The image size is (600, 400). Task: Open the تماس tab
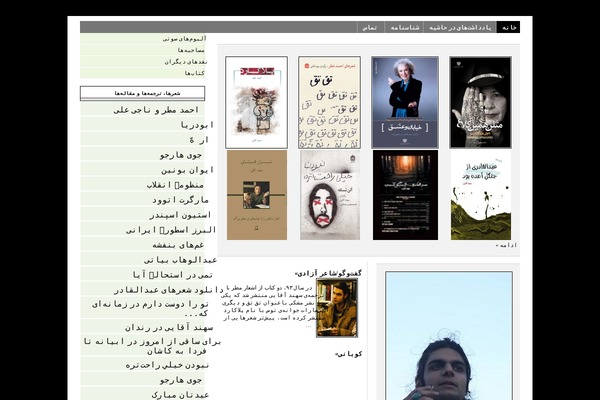click(370, 27)
